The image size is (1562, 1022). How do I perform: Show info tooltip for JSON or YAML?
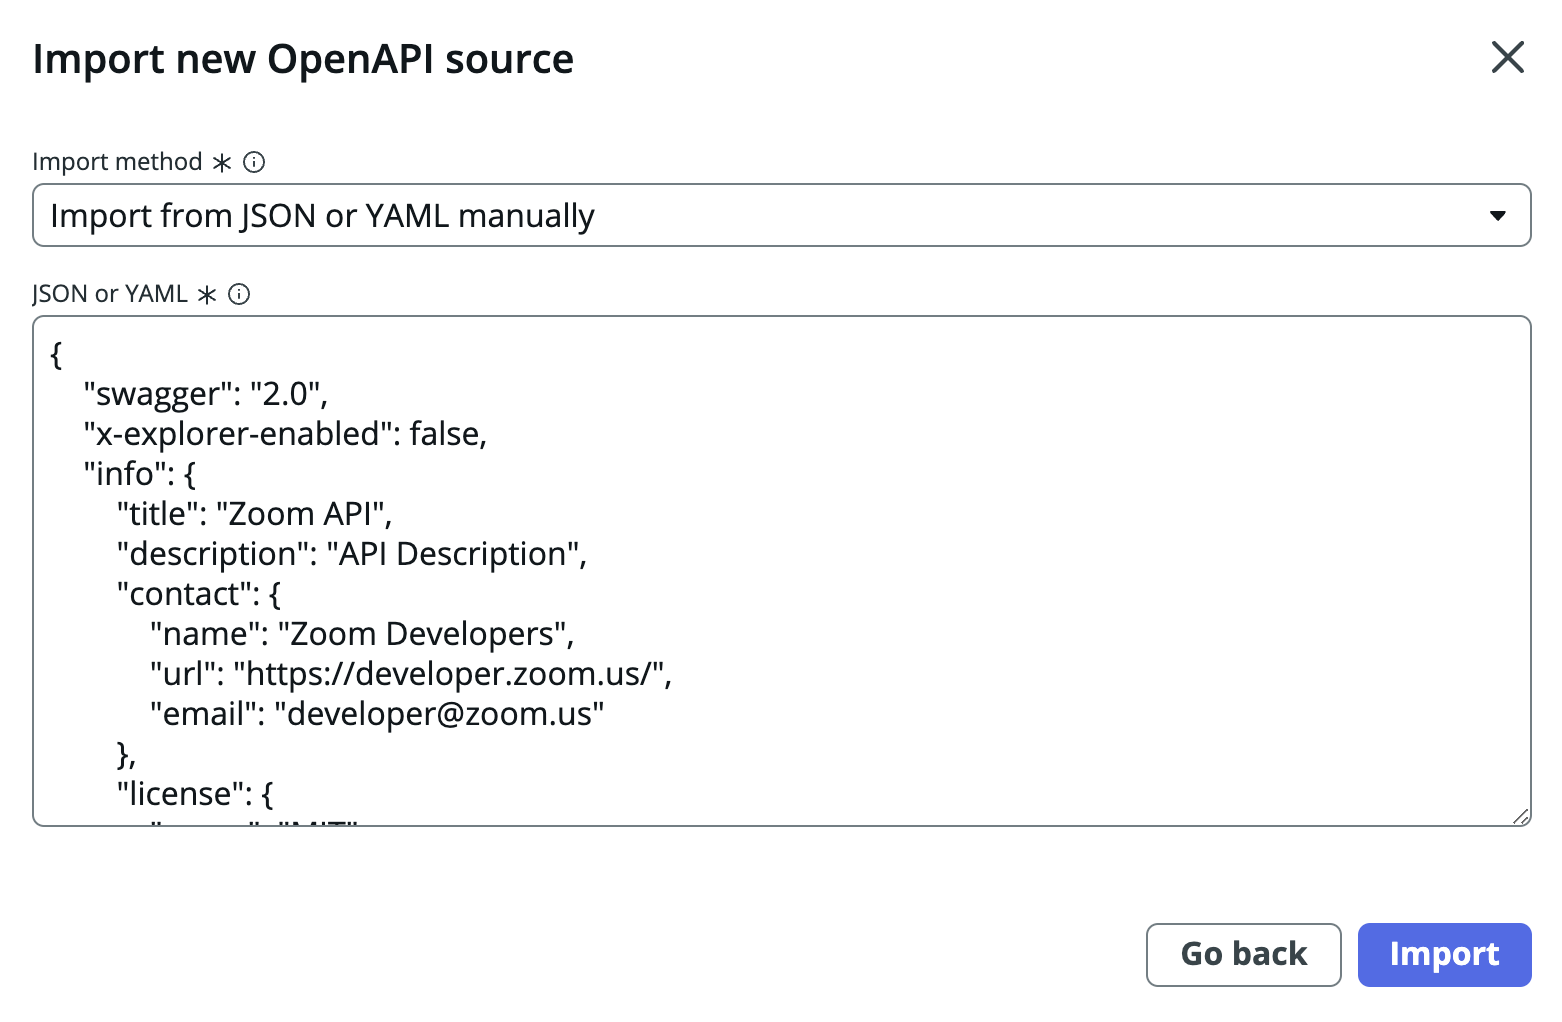pyautogui.click(x=239, y=294)
